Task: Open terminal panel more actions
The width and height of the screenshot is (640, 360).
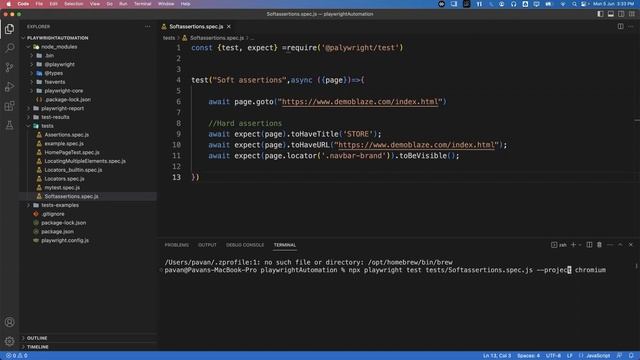Action: [610, 244]
